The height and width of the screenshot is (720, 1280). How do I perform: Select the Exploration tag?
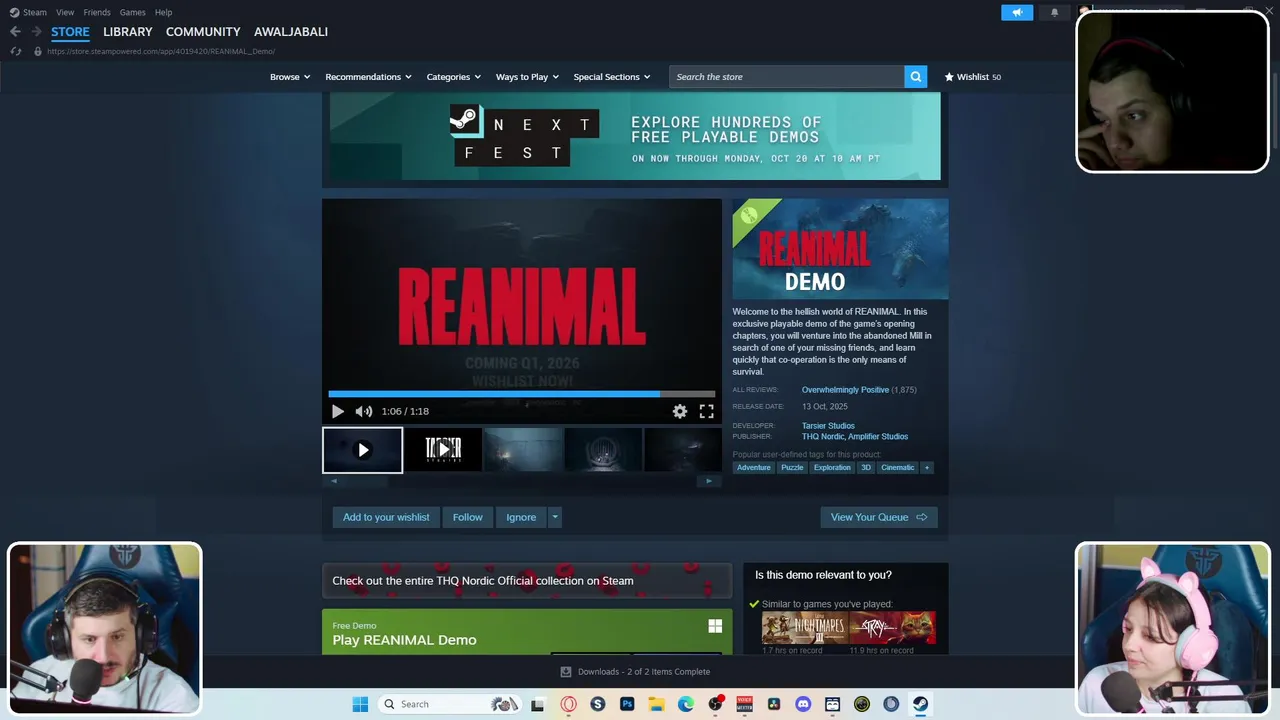coord(832,467)
